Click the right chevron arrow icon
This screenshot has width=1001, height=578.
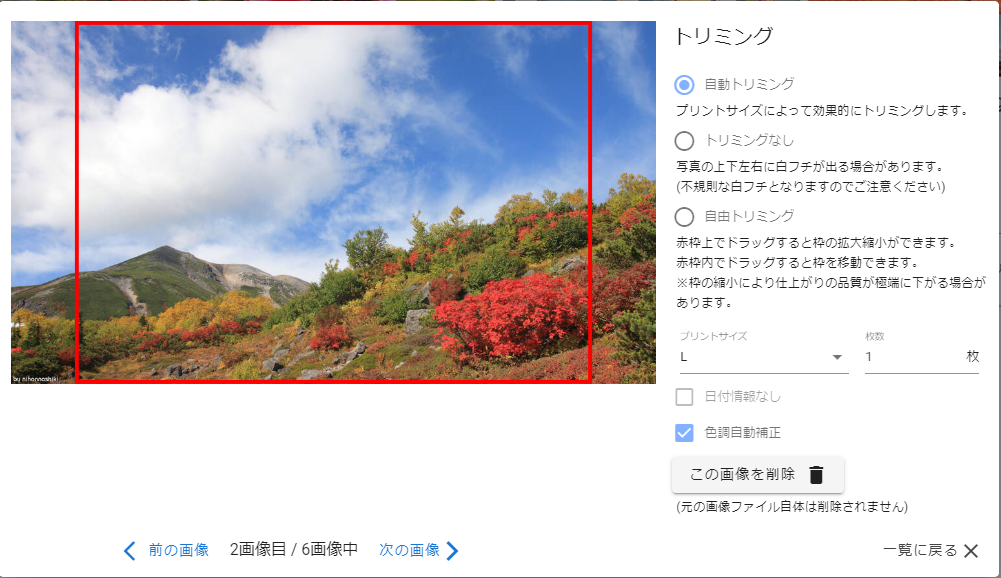452,550
